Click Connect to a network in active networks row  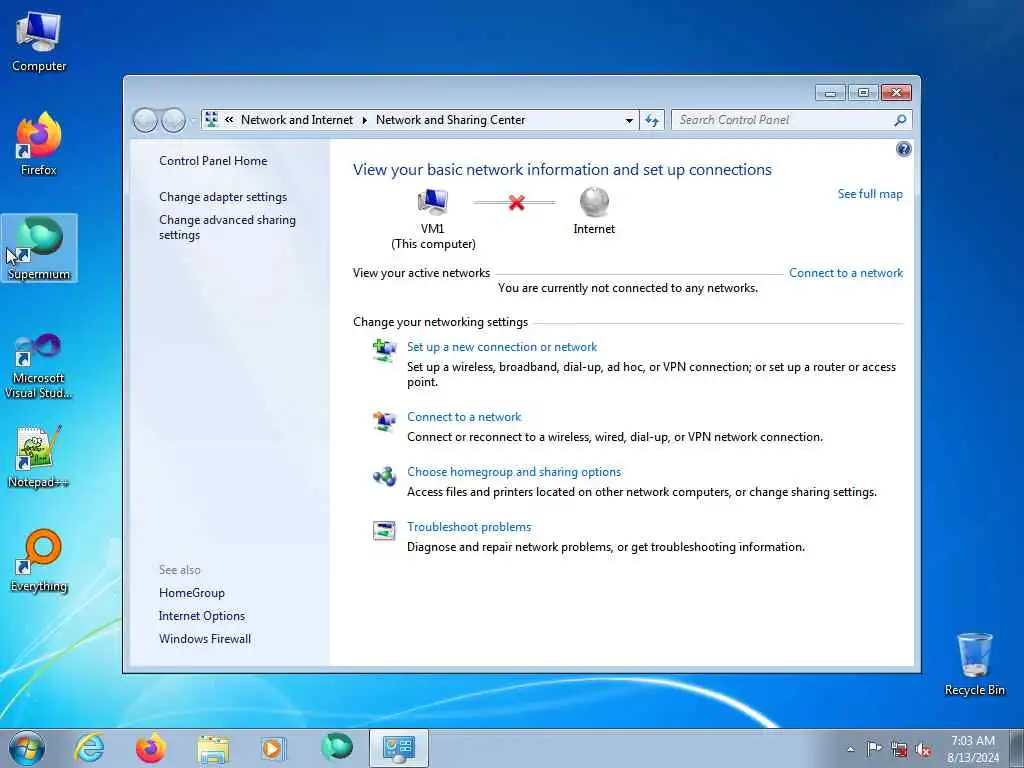pos(846,273)
